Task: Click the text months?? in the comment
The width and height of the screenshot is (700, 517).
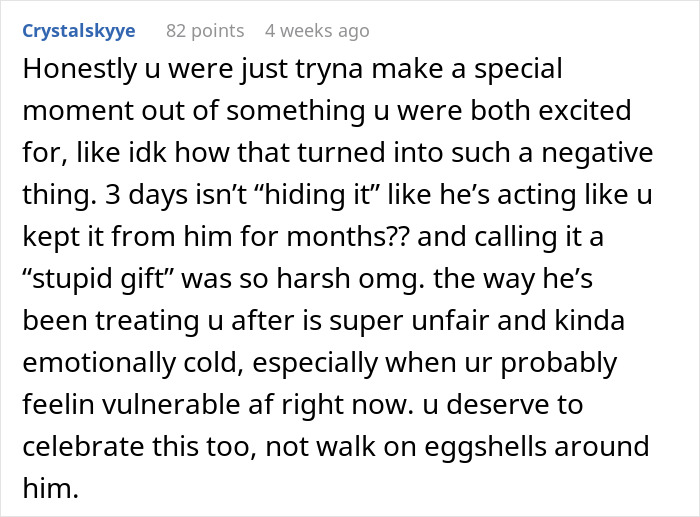Action: [347, 237]
